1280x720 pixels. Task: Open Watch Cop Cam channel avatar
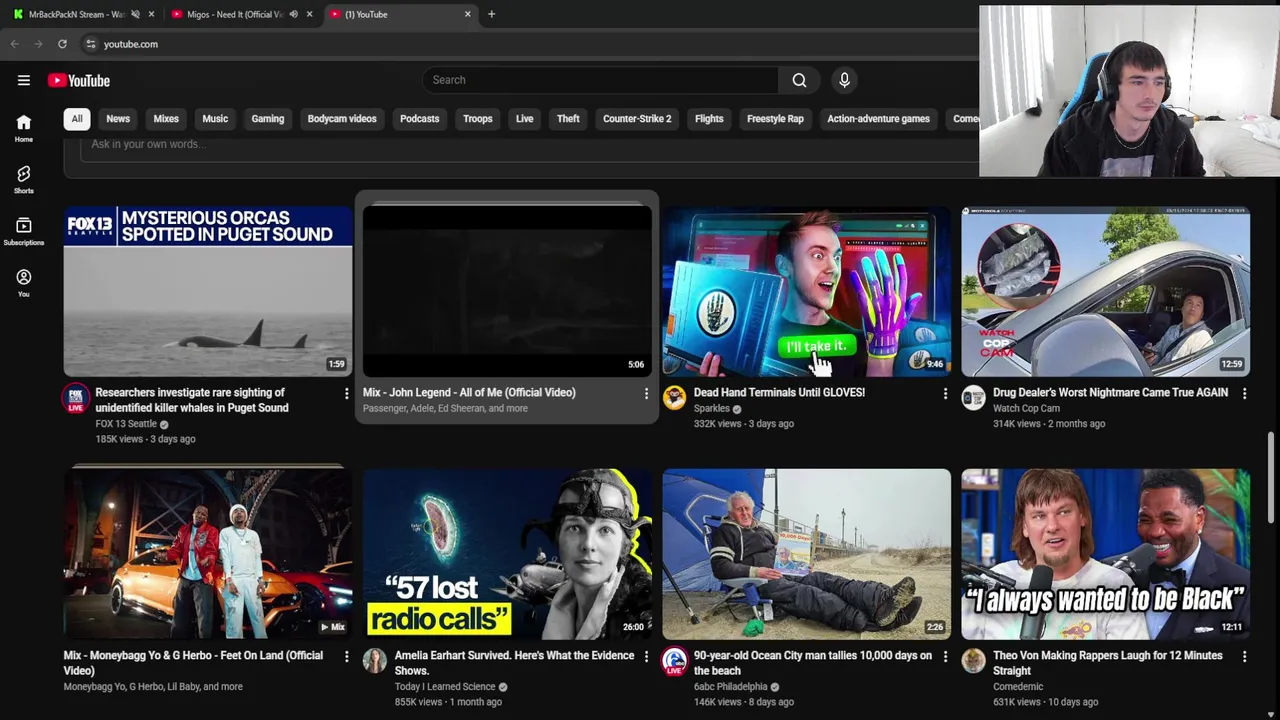point(973,398)
